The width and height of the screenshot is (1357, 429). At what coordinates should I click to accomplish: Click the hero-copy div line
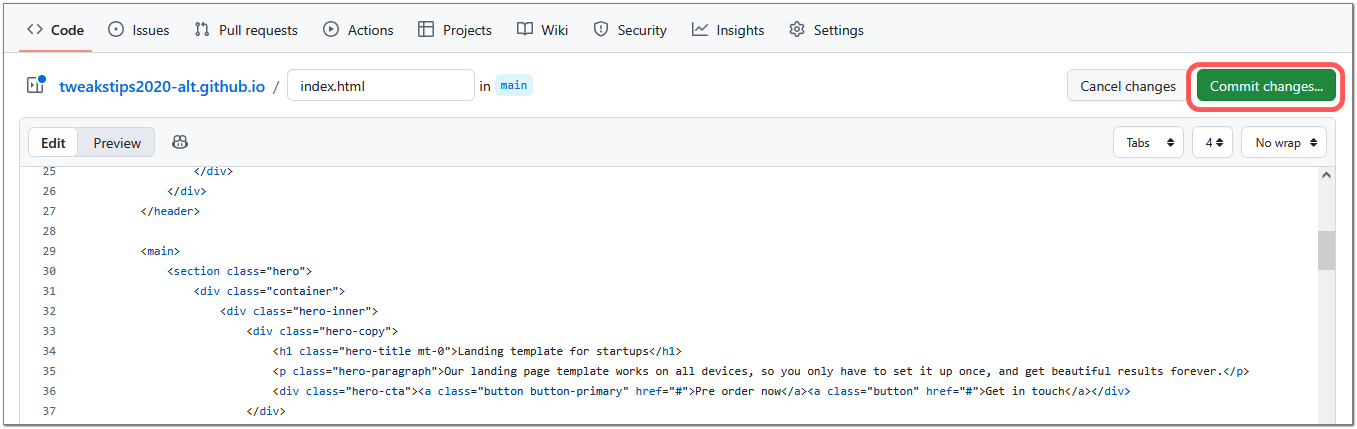322,331
